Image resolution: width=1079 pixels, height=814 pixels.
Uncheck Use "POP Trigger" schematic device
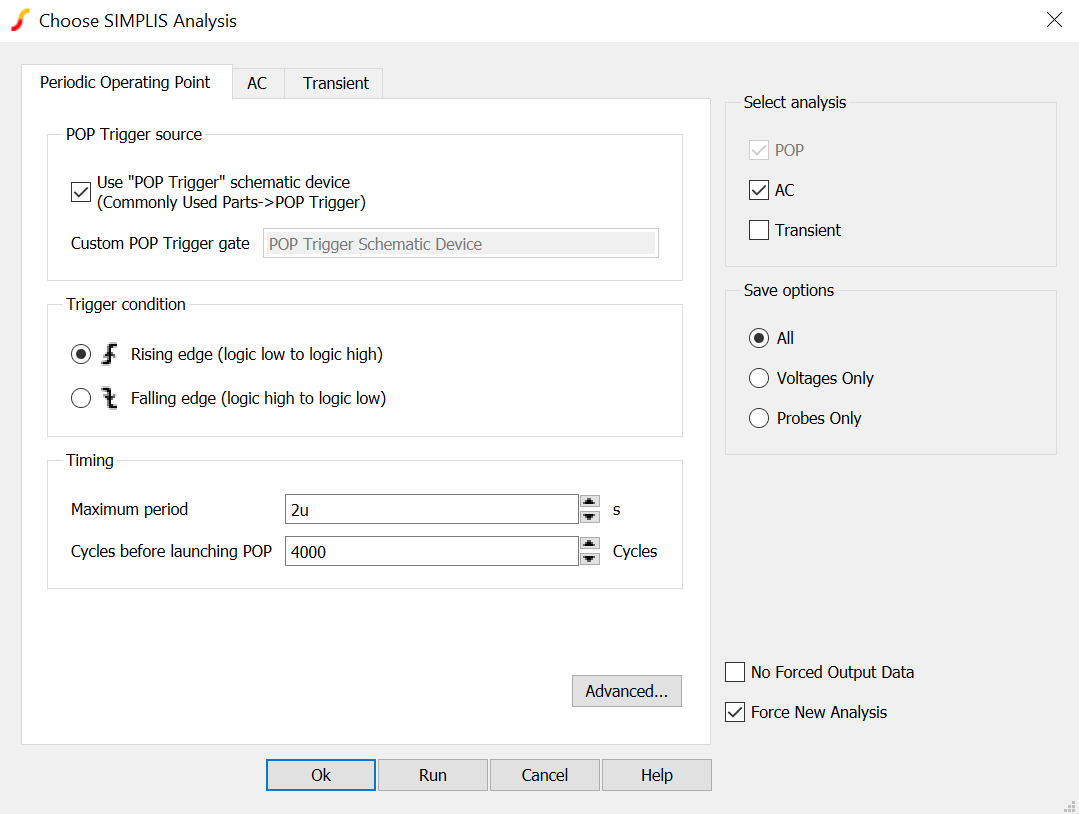pyautogui.click(x=81, y=192)
